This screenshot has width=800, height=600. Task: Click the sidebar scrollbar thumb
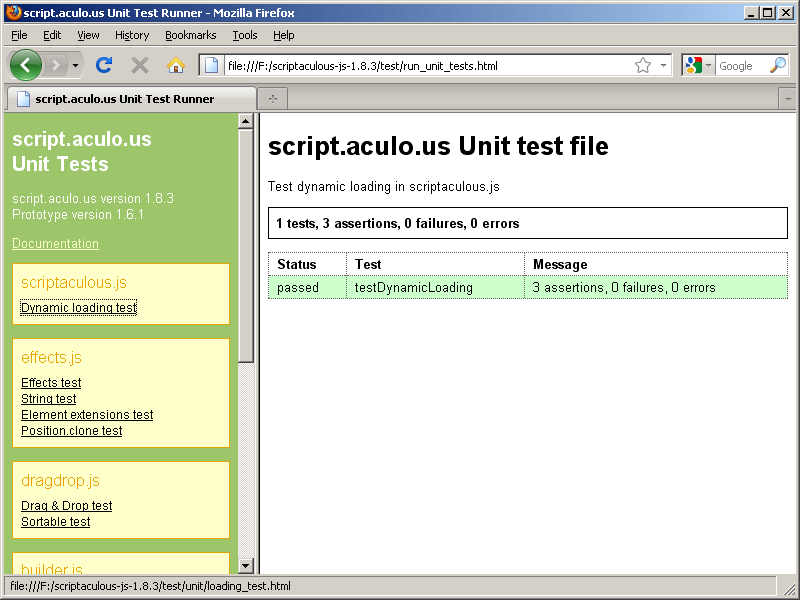coord(245,246)
